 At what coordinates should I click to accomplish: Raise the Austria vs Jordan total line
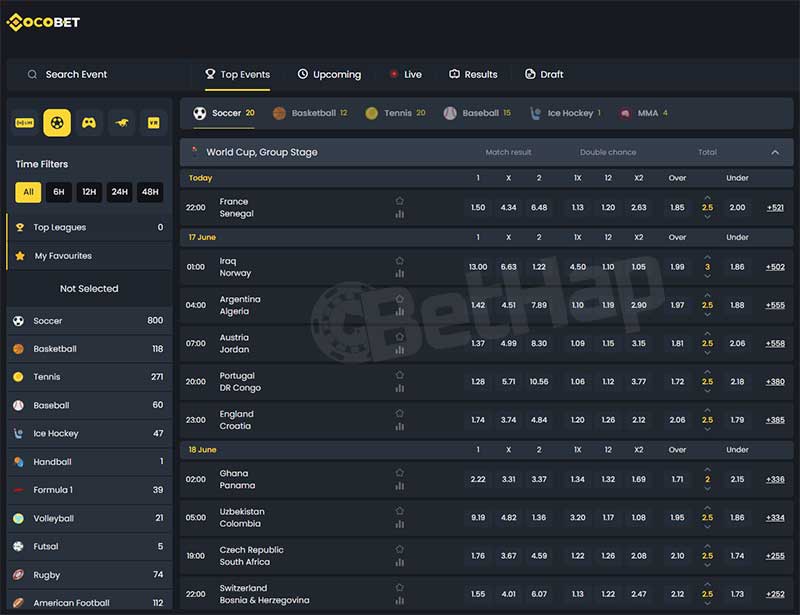707,334
